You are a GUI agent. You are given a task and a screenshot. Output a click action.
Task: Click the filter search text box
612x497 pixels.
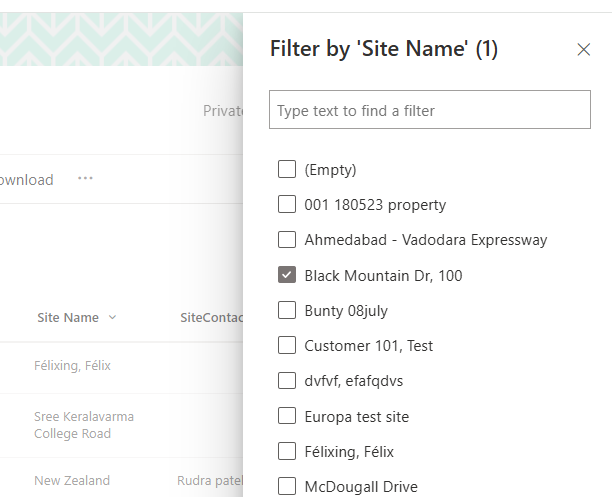[430, 110]
